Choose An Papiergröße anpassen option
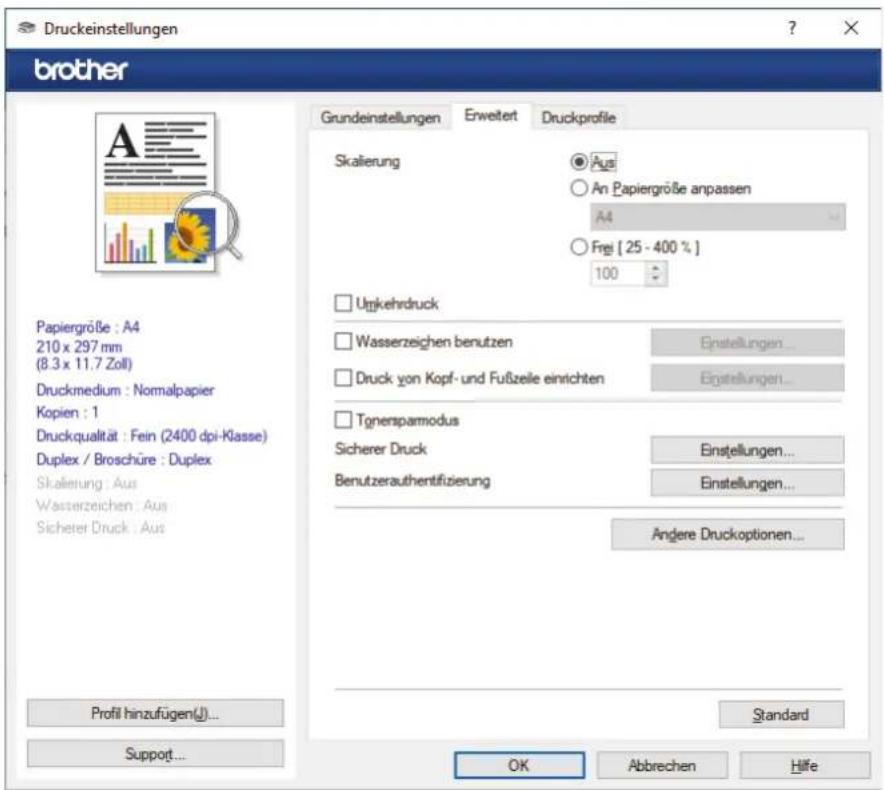 pos(578,188)
